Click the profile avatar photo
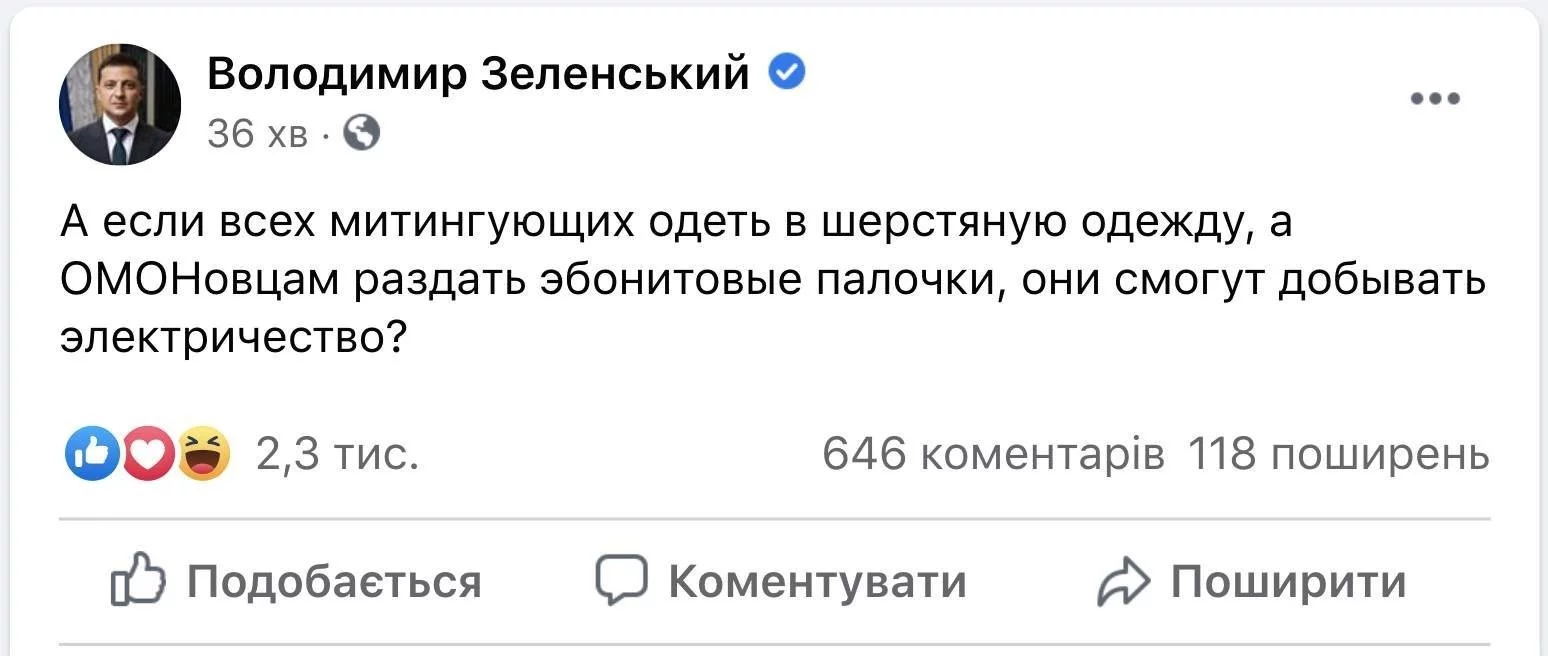The width and height of the screenshot is (1548, 656). tap(120, 105)
